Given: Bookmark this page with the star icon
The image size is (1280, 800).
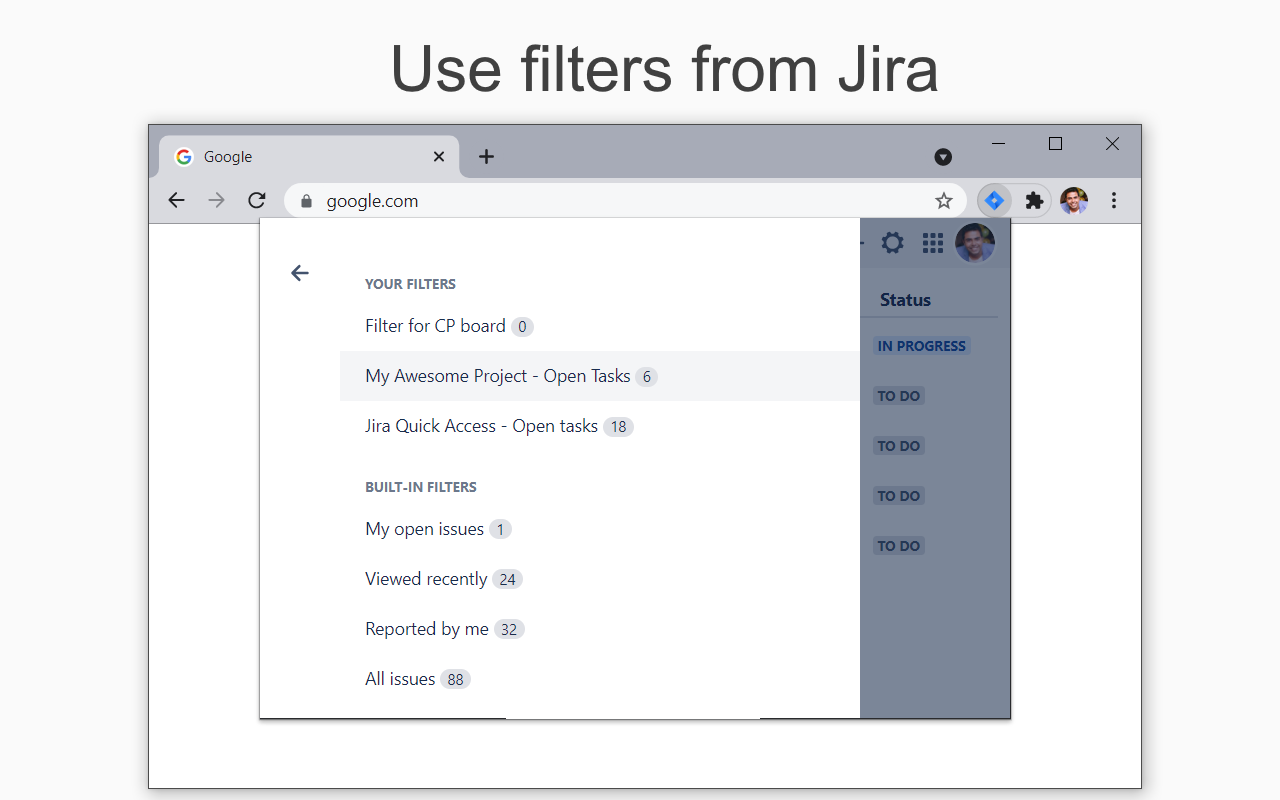Looking at the screenshot, I should tap(944, 201).
